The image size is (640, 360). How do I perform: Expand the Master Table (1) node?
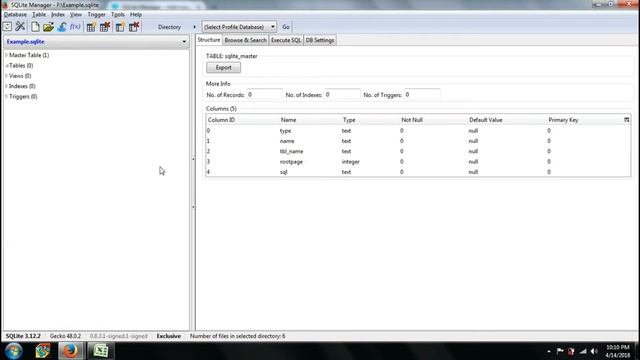tap(6, 55)
